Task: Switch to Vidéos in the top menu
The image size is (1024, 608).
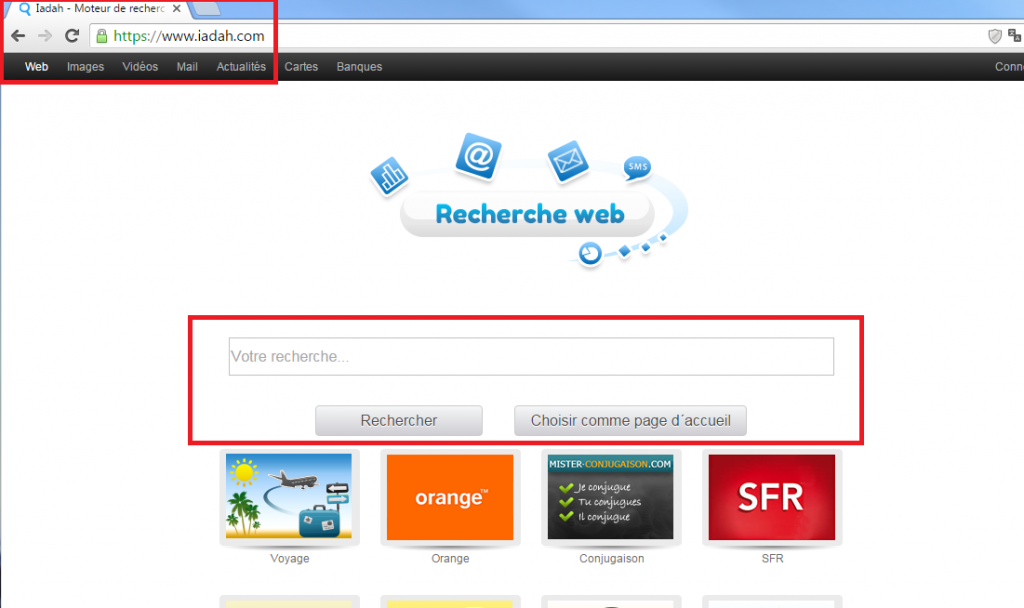Action: pos(140,67)
